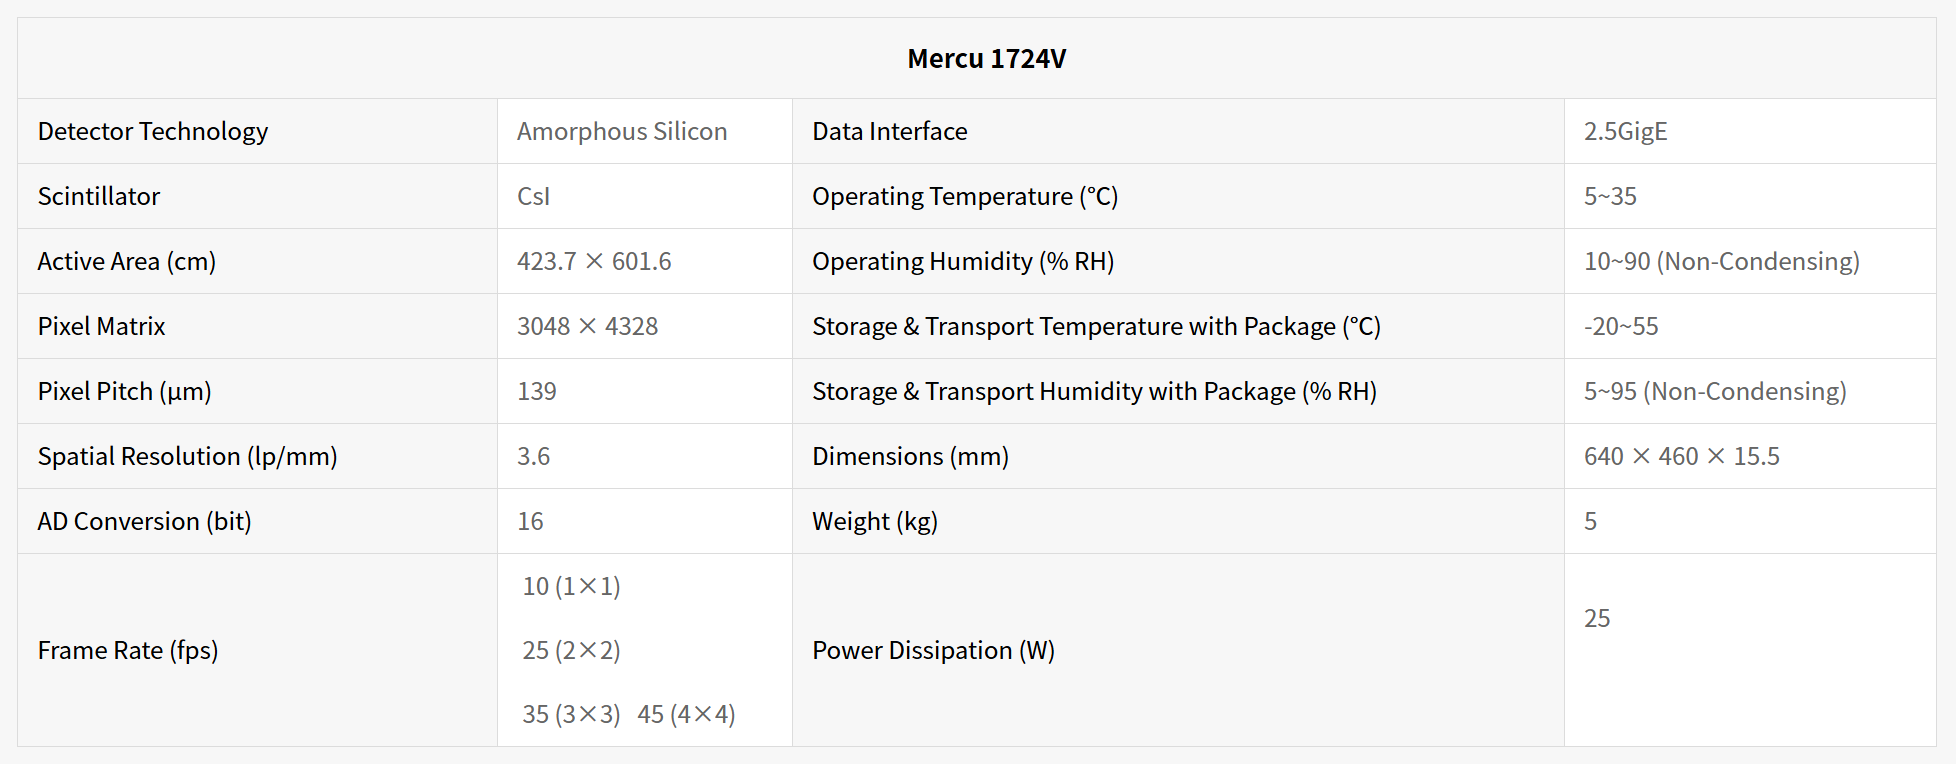Select the Pixel Pitch (μm) label

pyautogui.click(x=125, y=391)
